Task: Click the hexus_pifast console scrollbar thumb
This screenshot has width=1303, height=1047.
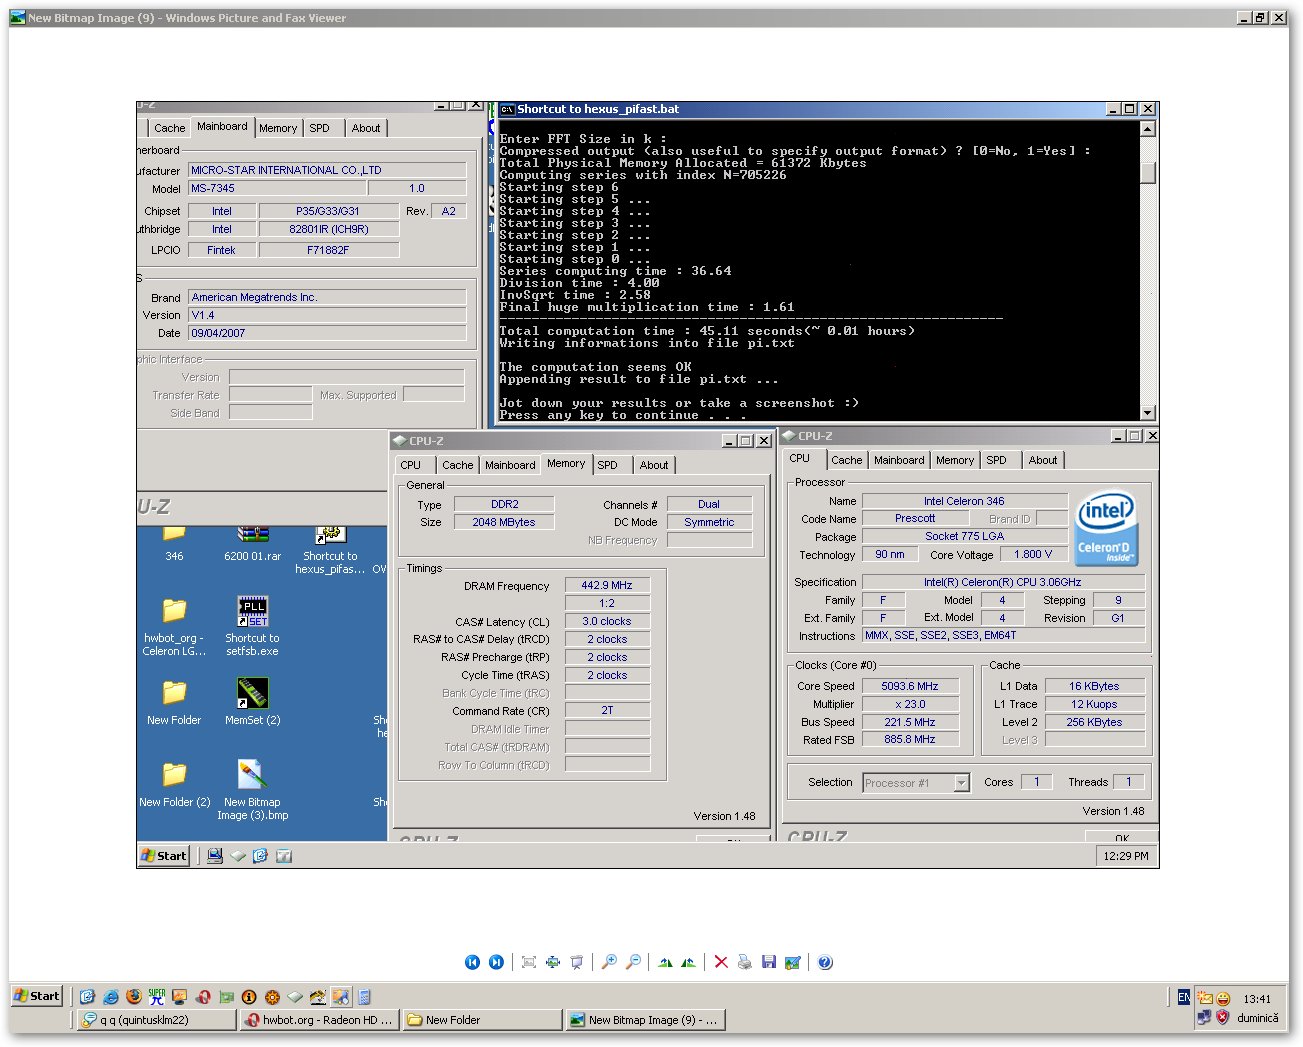Action: click(x=1147, y=172)
